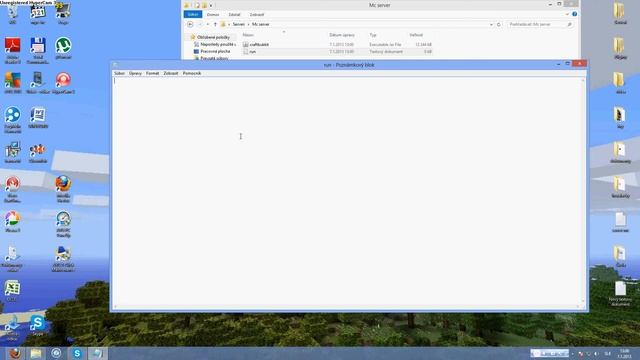Click the Notepad vertical scrollbar
This screenshot has height=360, width=640.
[x=583, y=191]
